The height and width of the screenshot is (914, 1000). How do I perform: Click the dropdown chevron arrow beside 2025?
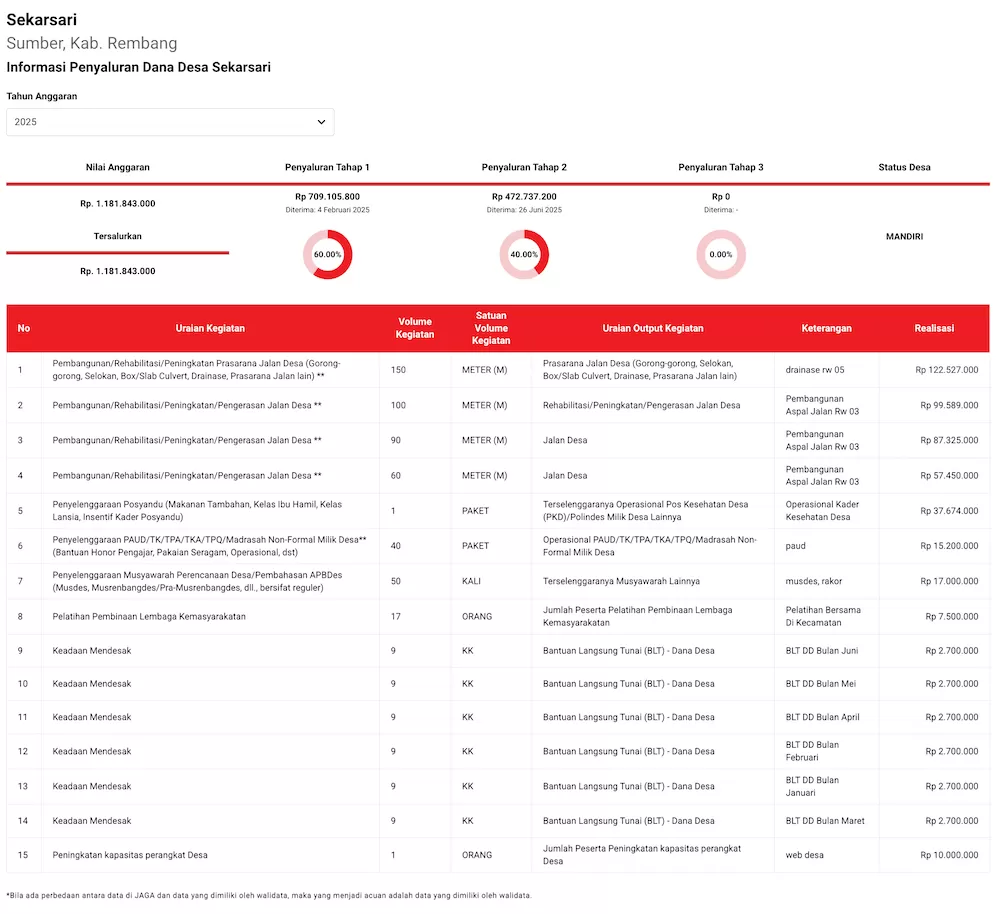321,122
